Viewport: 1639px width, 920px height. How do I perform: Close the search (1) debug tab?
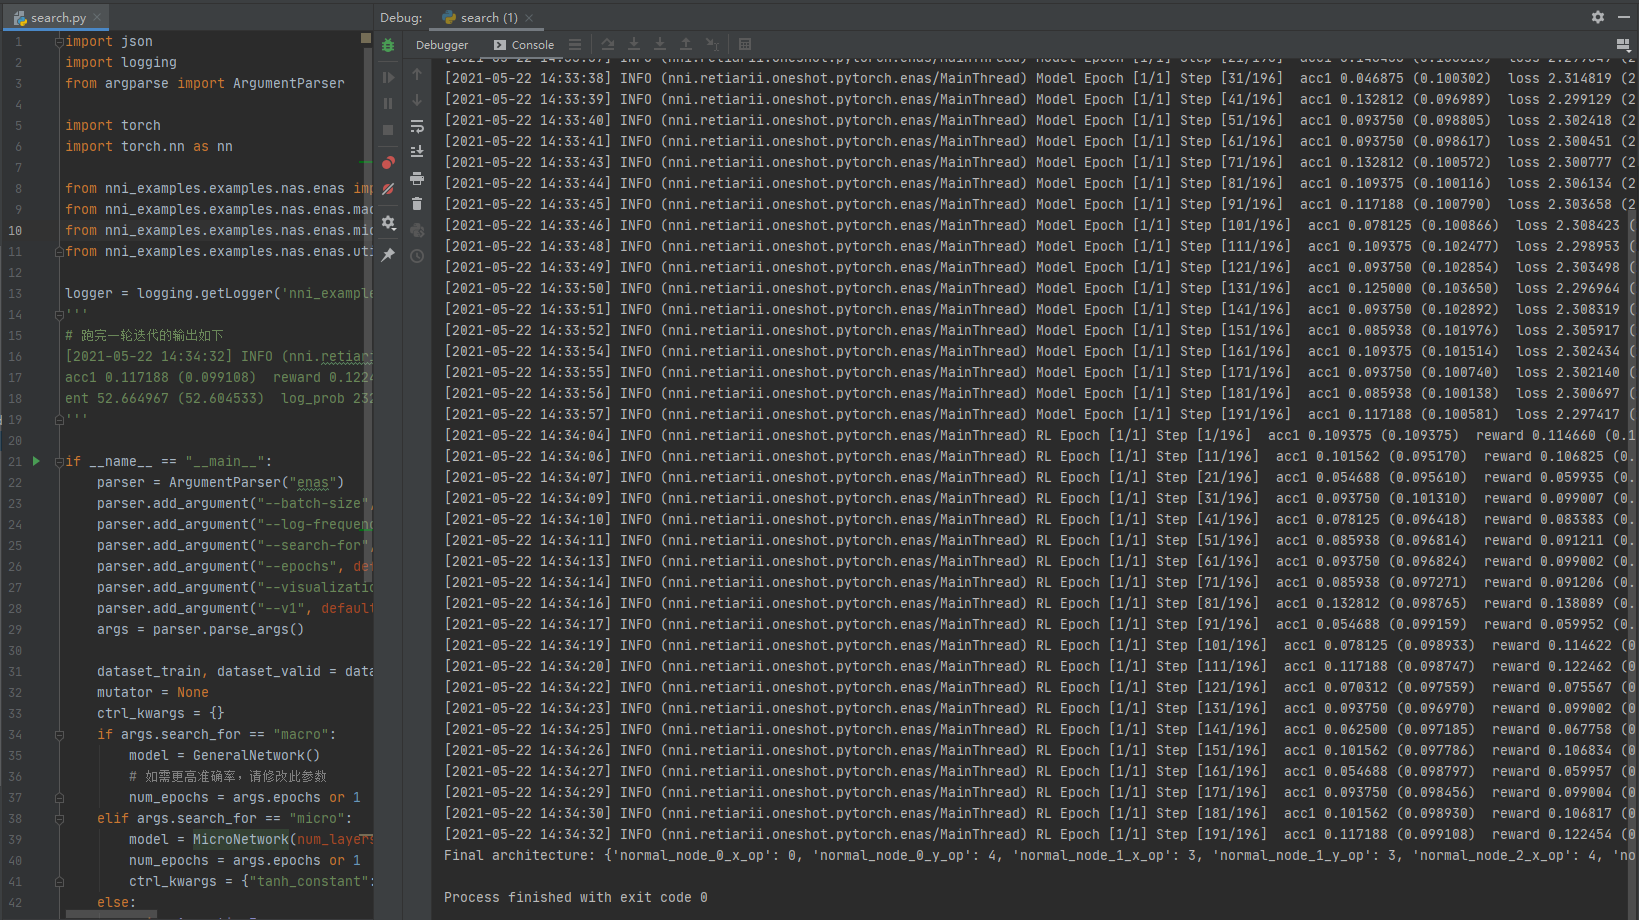pos(529,18)
